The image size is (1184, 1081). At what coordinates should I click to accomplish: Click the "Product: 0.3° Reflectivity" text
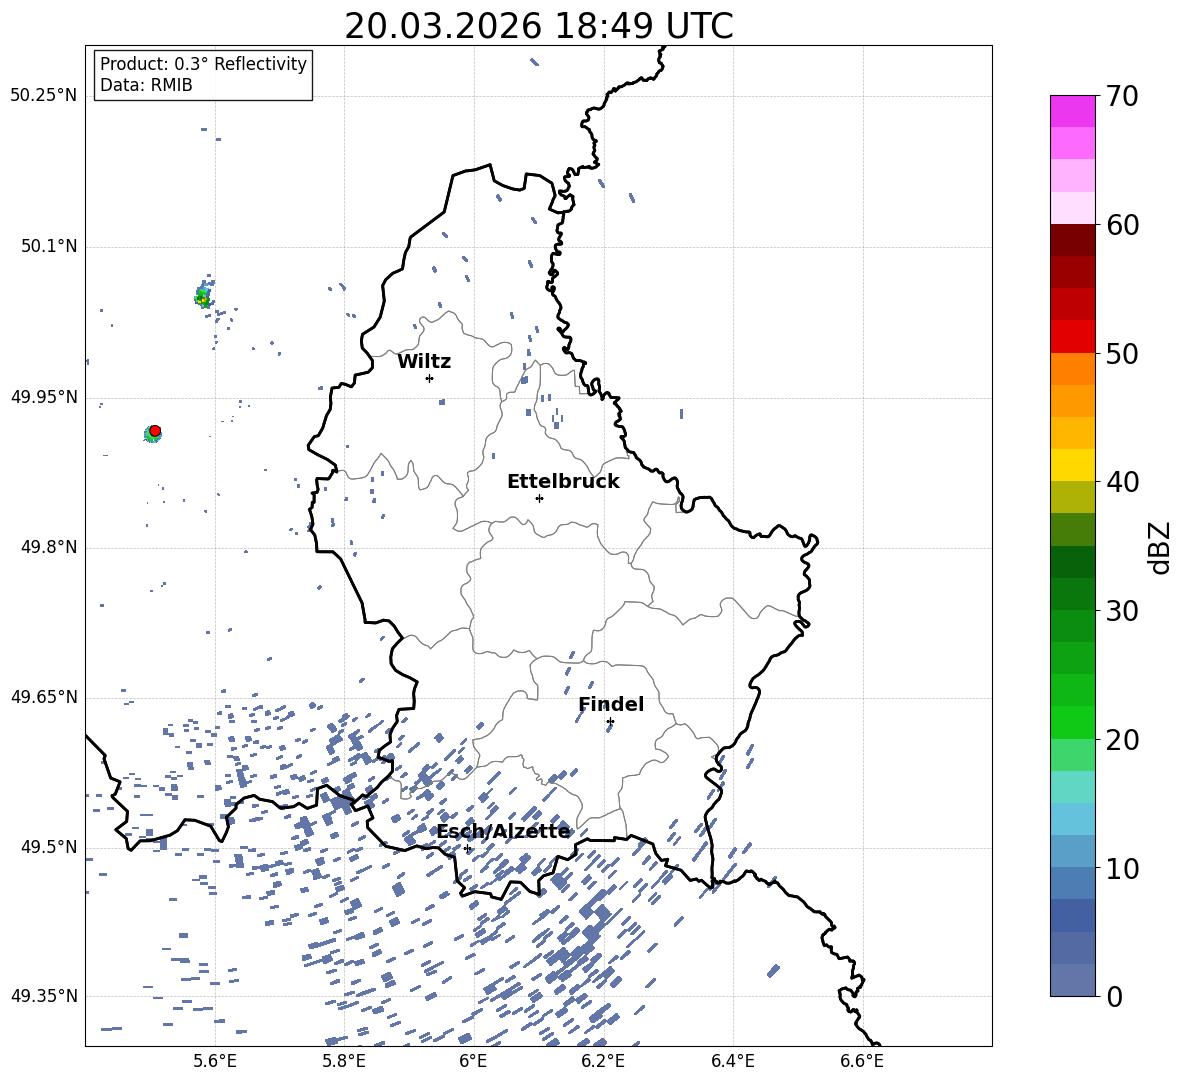click(x=203, y=64)
